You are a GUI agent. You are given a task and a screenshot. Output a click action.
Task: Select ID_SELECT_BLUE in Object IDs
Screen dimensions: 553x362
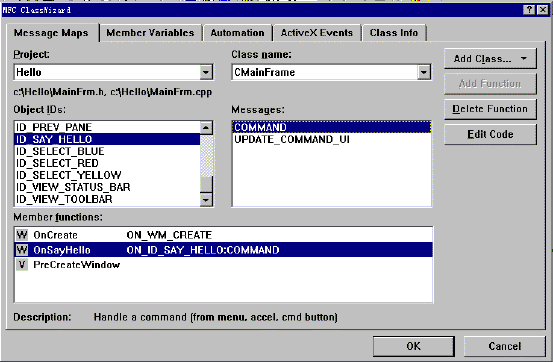(x=107, y=151)
